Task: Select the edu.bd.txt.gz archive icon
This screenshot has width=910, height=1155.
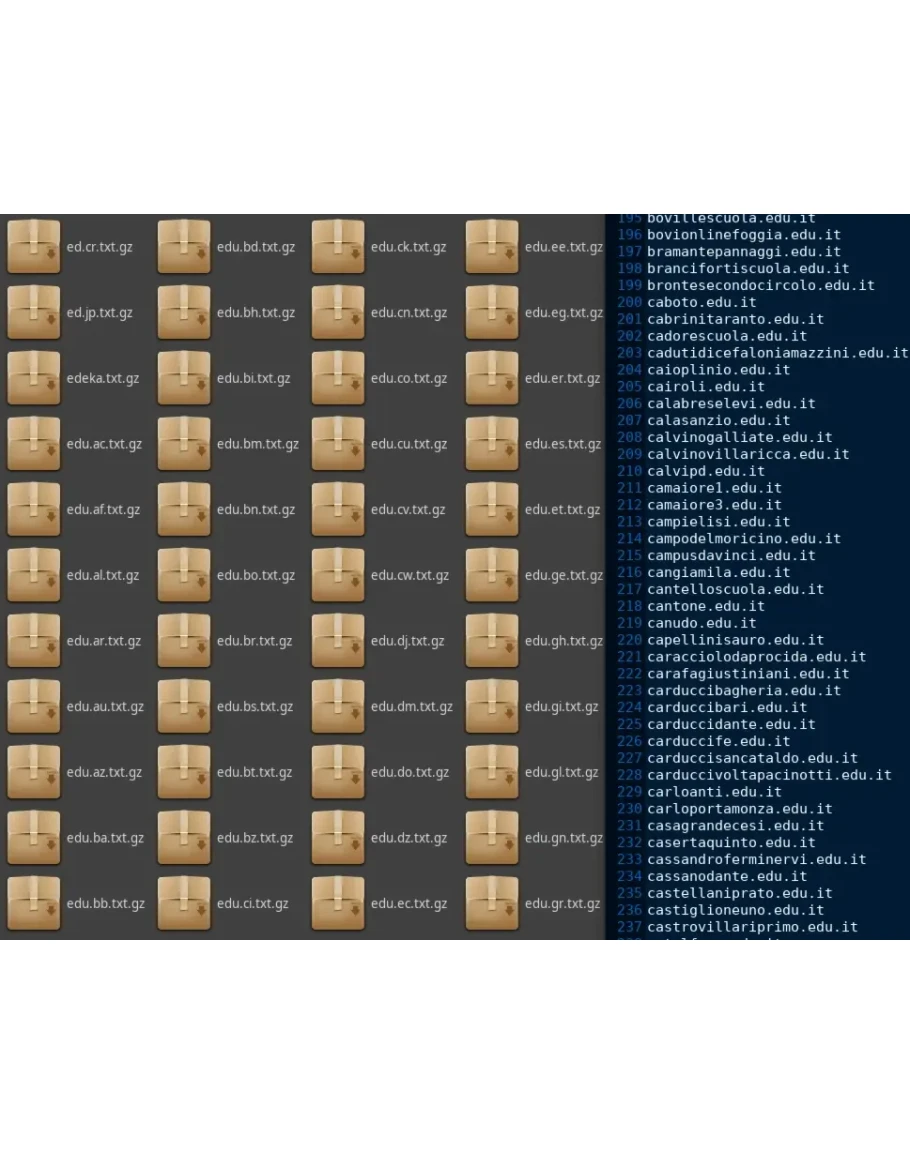Action: [184, 247]
